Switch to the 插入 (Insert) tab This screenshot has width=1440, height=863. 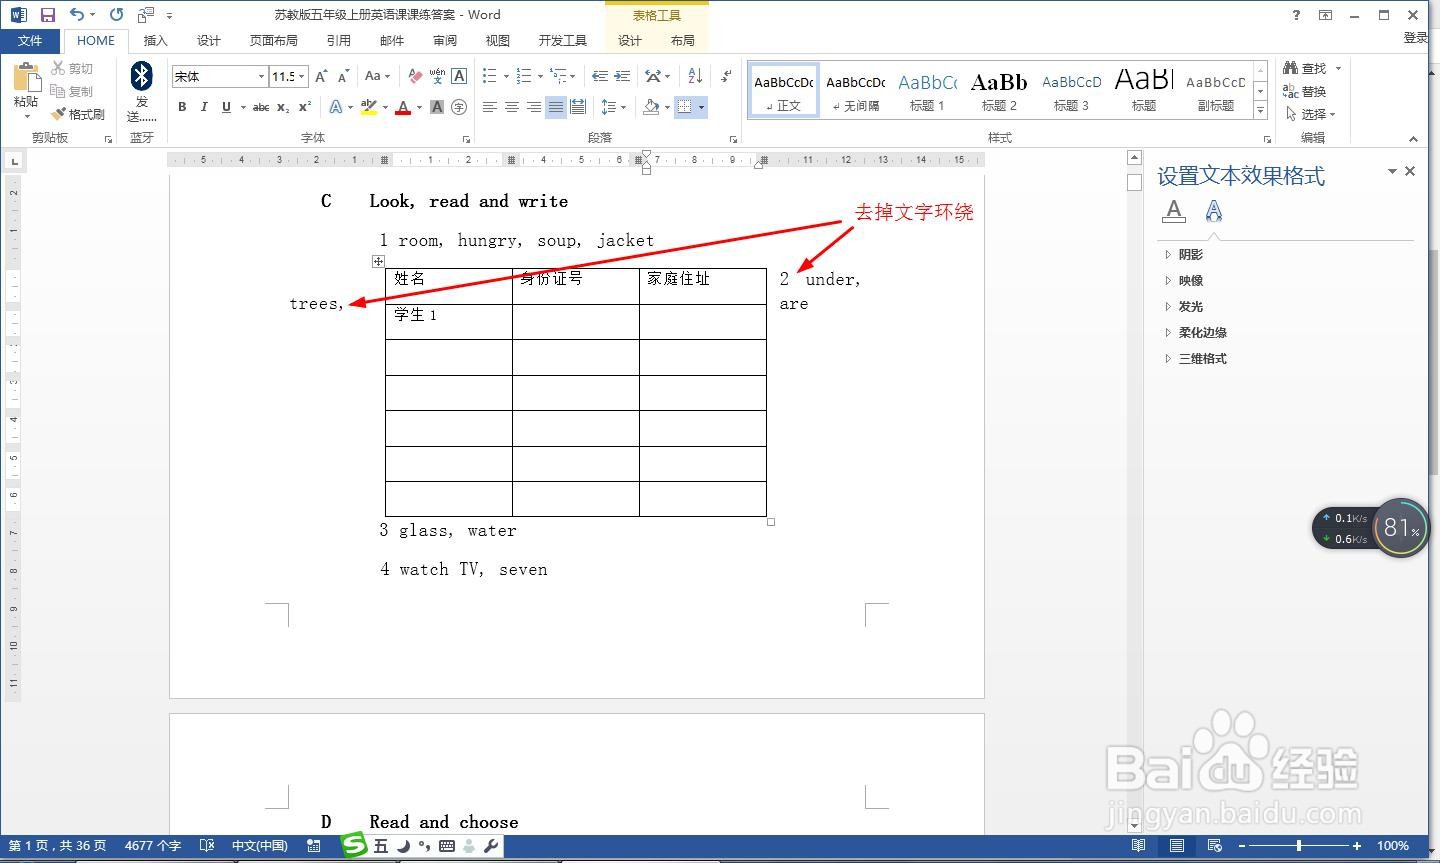click(155, 40)
